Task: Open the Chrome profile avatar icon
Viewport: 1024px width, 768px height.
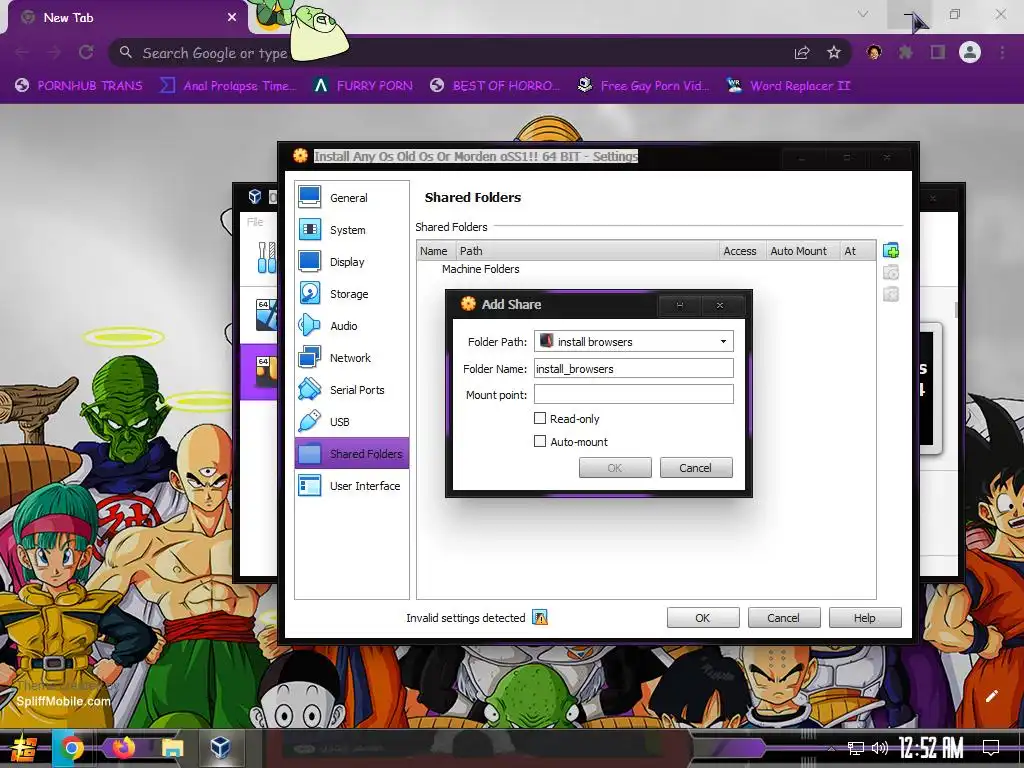Action: 970,52
